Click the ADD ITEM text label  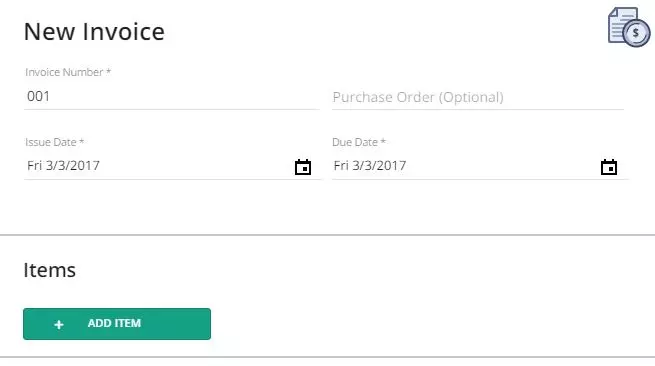[x=114, y=323]
